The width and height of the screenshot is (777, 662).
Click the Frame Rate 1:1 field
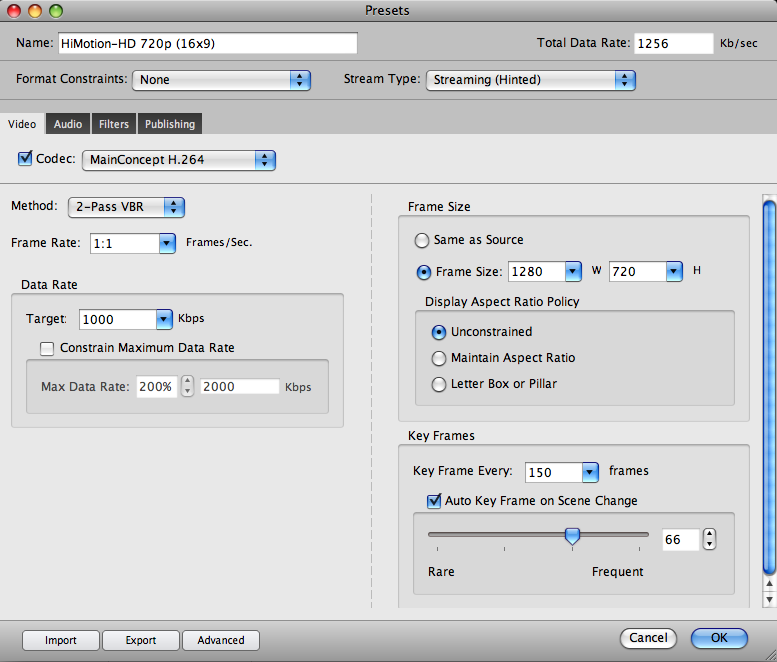(x=125, y=243)
